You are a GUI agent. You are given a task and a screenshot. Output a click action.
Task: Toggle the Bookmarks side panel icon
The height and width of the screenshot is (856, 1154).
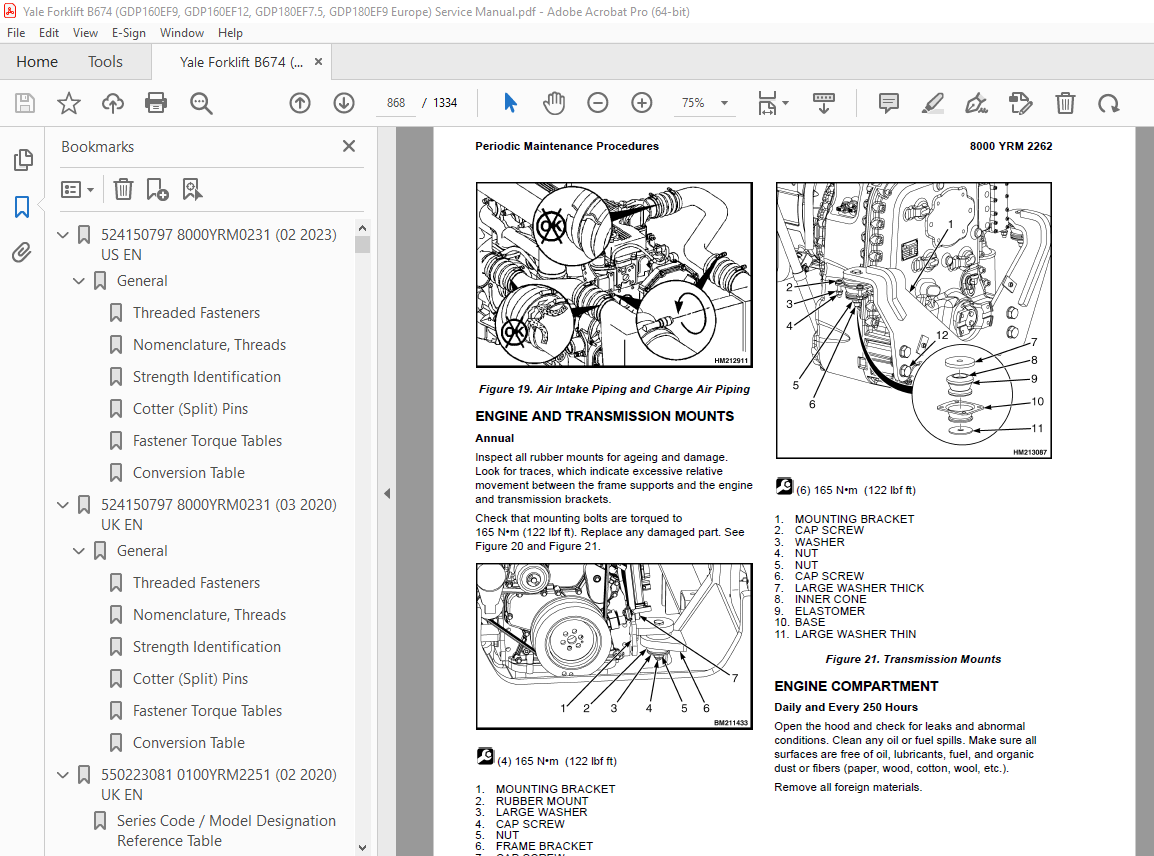[22, 207]
